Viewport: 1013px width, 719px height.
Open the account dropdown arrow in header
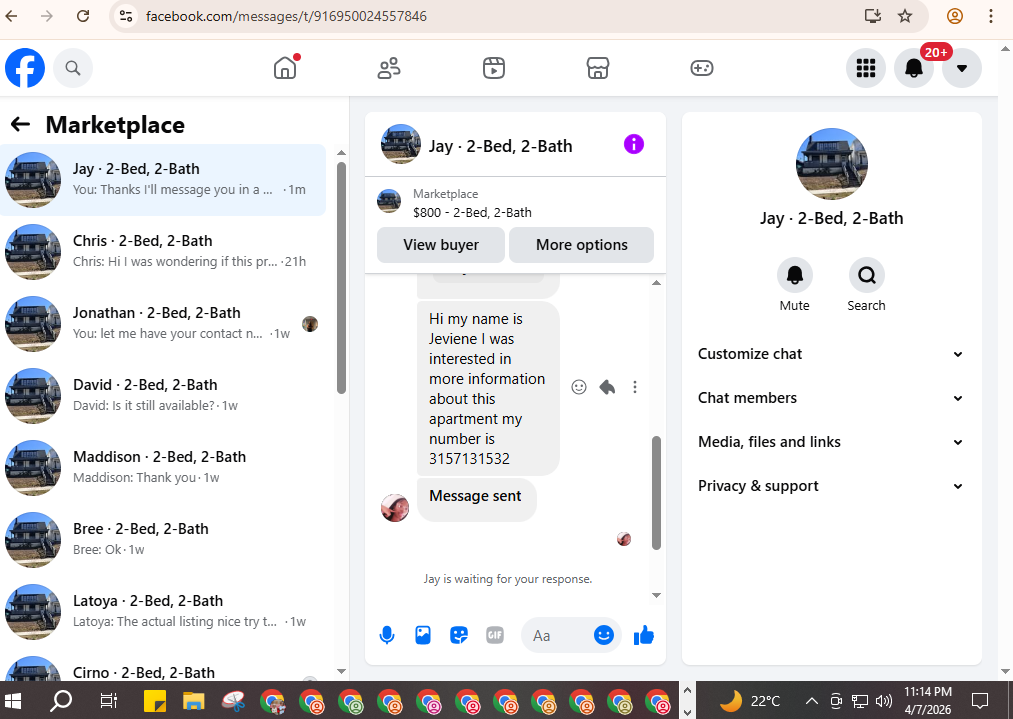[x=962, y=68]
